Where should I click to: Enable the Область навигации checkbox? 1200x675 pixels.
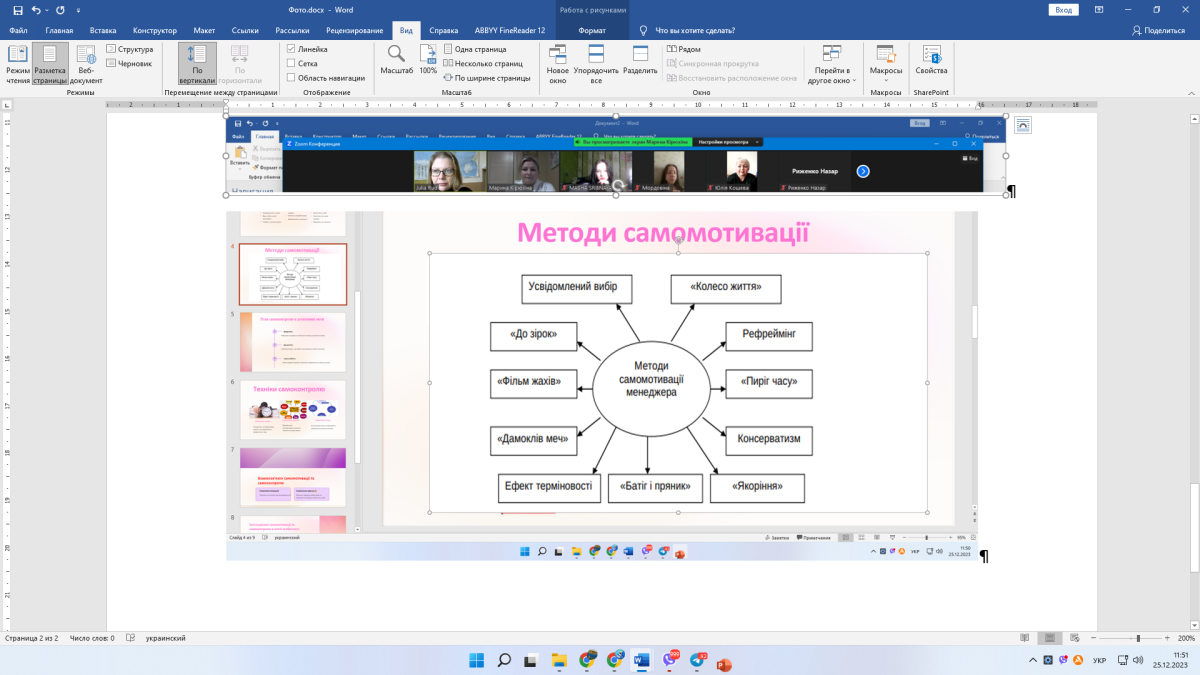(x=291, y=77)
